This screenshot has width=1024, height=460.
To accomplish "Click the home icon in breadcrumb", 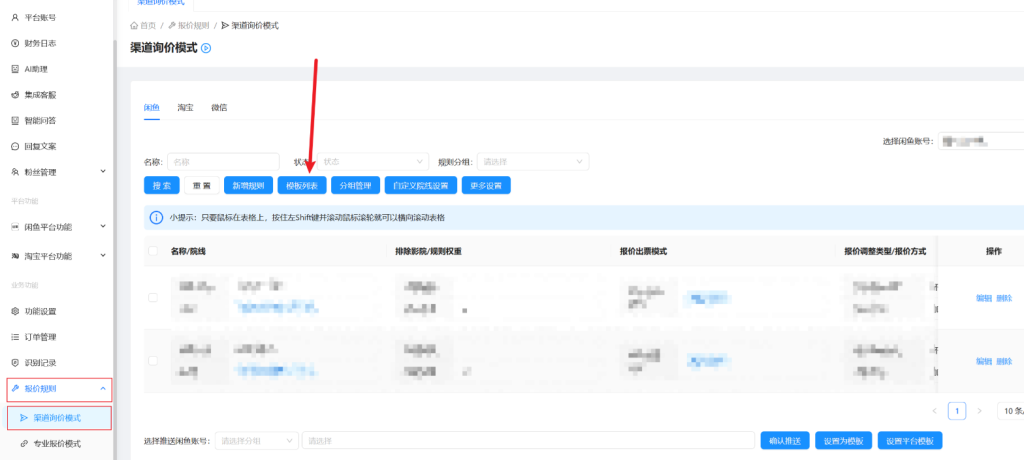I will (134, 25).
